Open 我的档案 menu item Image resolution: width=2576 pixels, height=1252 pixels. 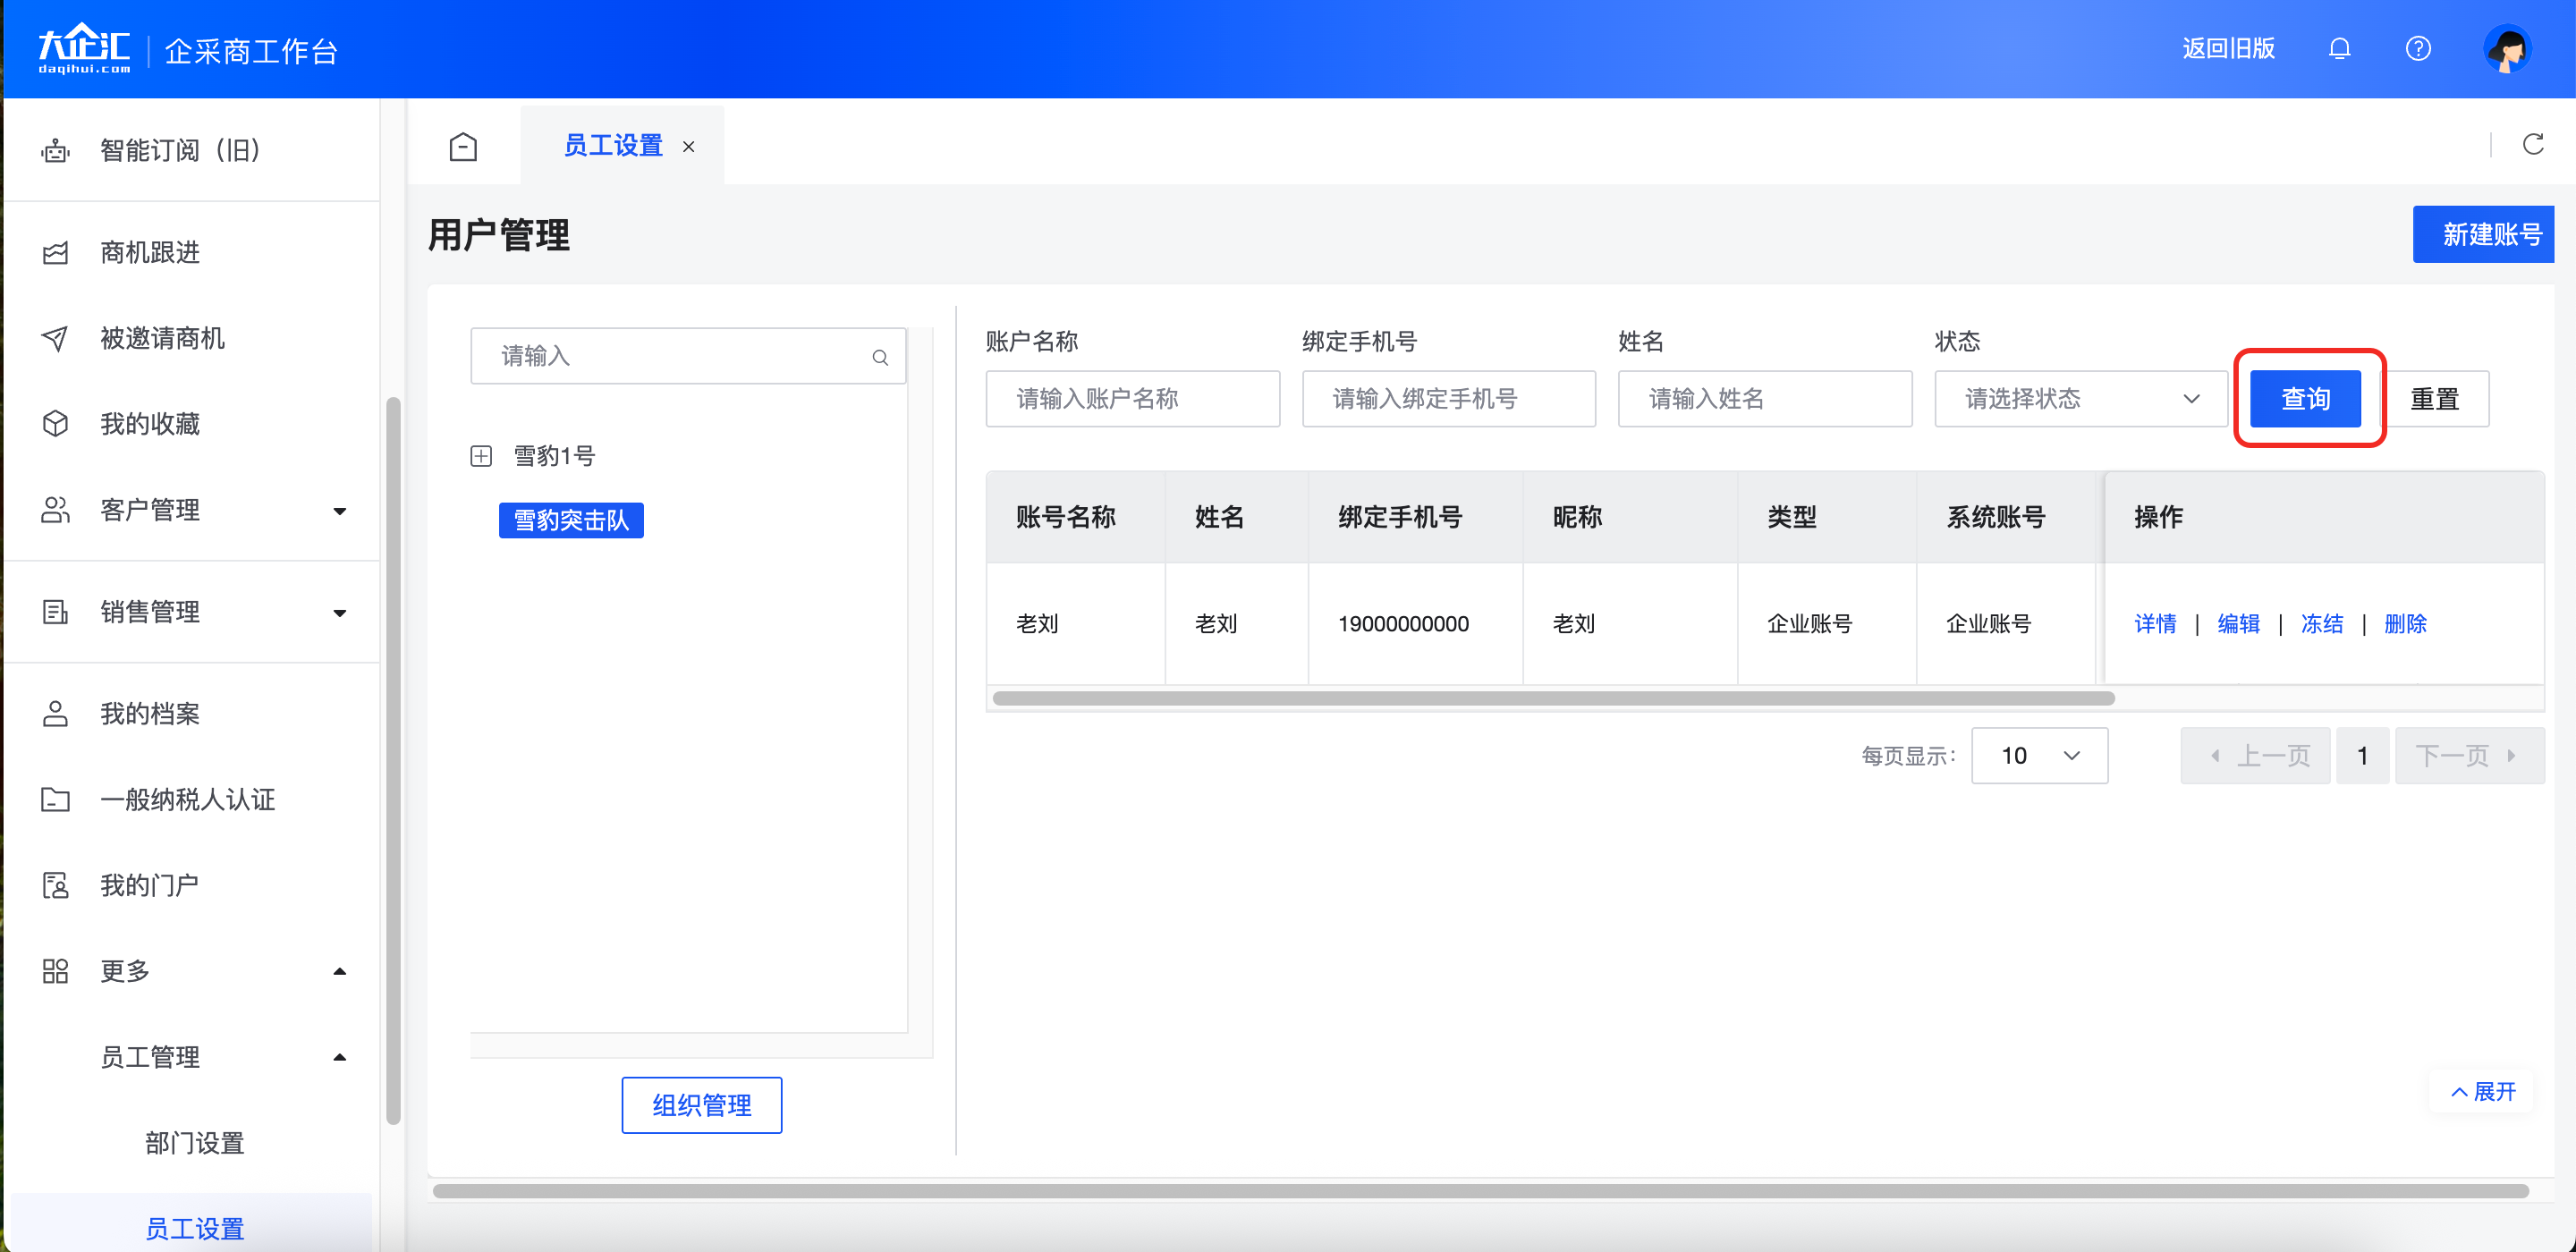click(x=150, y=714)
